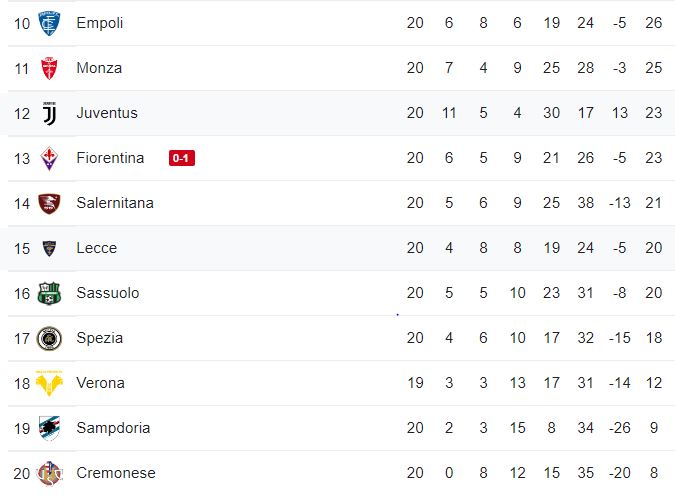Select the Sassuolo team name
Screen dimensions: 675x500
108,293
